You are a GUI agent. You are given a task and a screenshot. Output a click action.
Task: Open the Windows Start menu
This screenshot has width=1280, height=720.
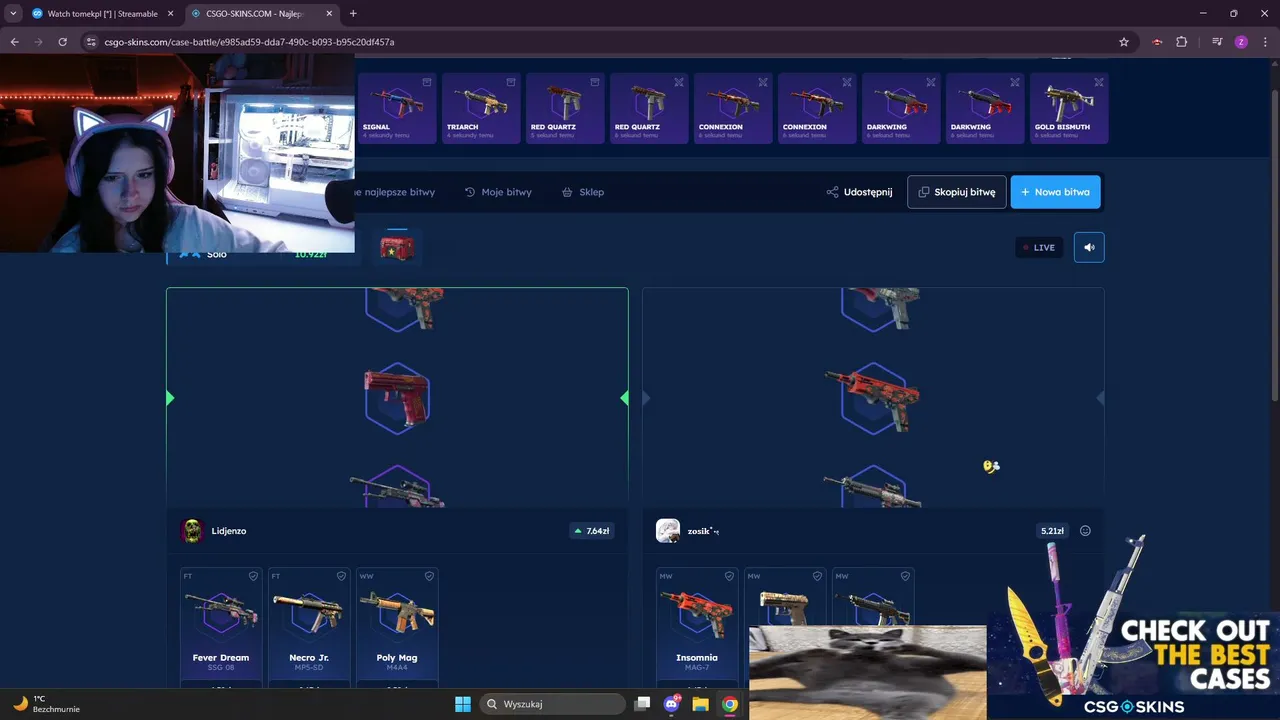(463, 704)
